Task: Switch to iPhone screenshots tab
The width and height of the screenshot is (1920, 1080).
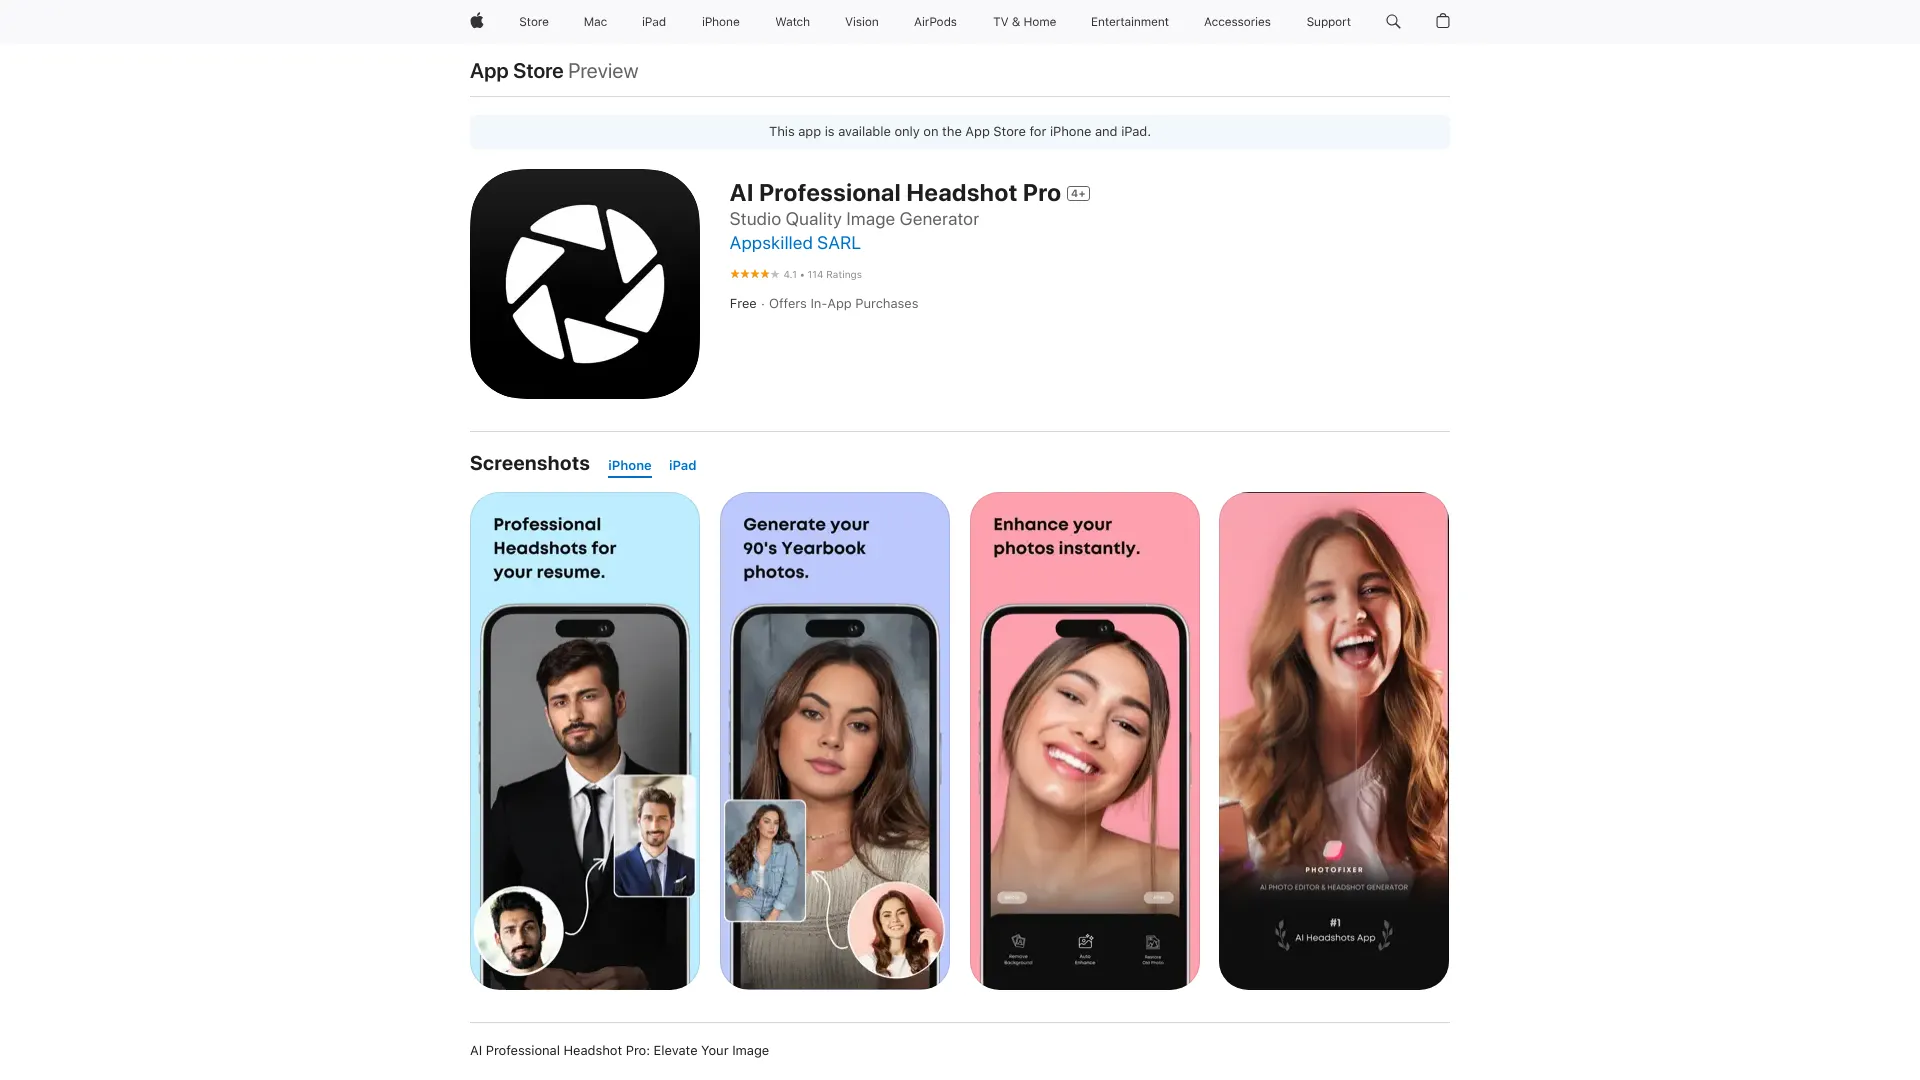Action: click(629, 465)
